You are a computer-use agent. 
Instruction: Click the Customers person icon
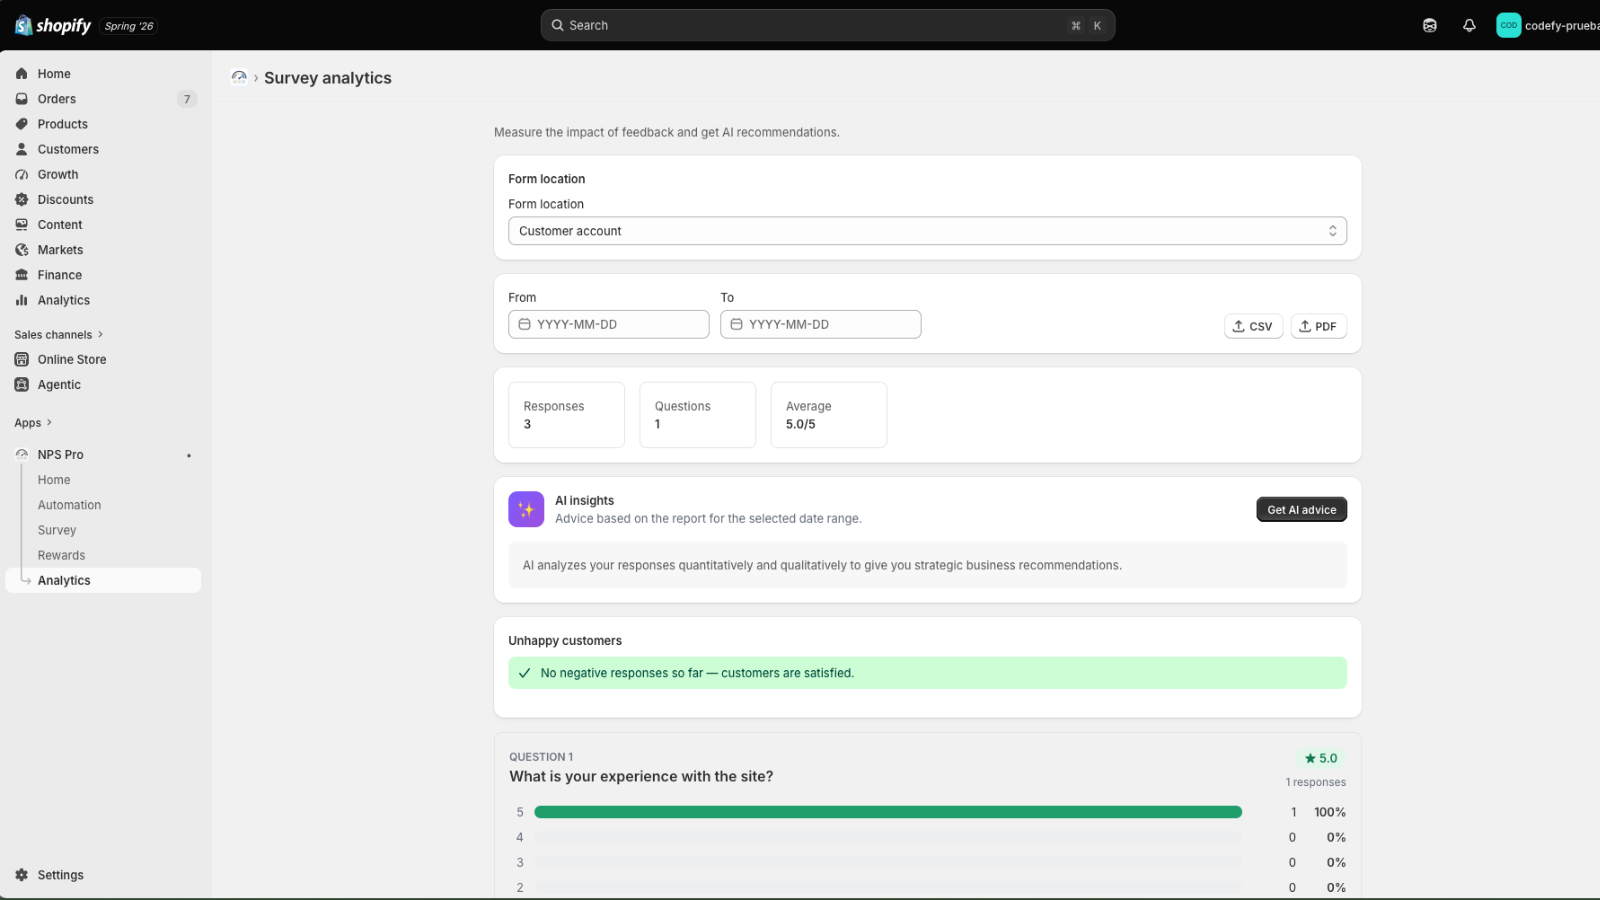[x=22, y=149]
